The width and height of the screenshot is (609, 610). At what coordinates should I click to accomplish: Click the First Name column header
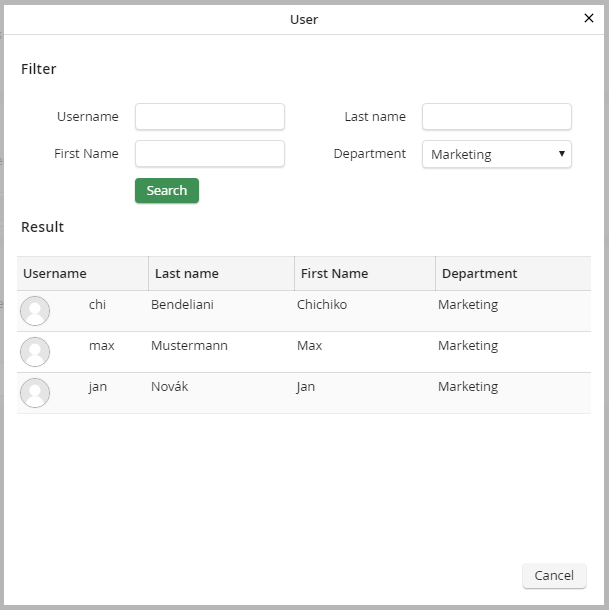coord(334,274)
